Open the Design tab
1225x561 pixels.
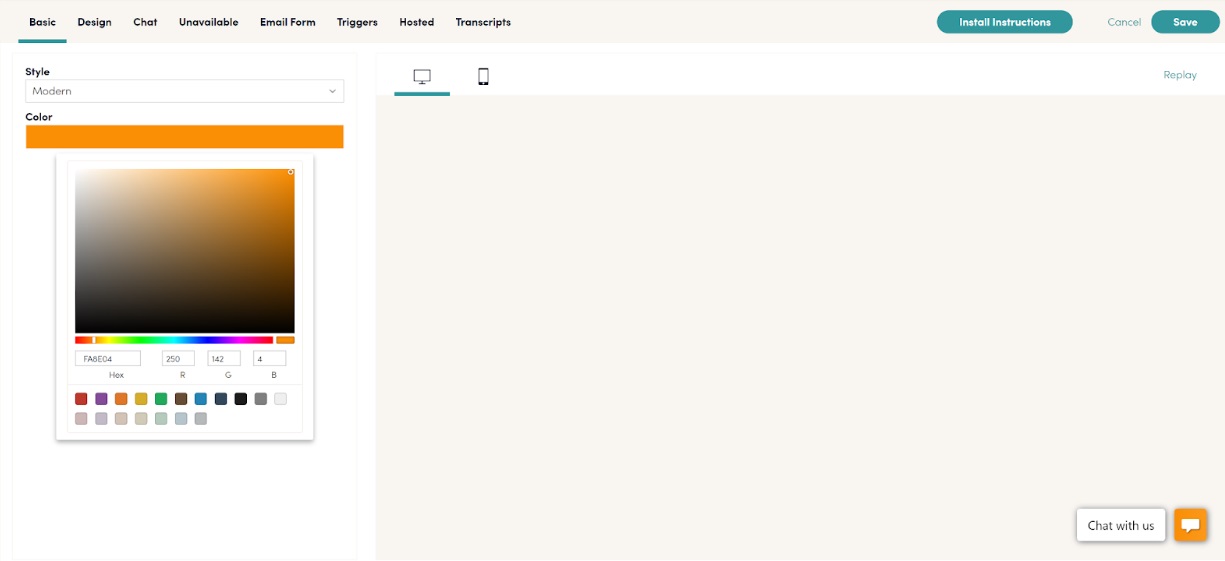pyautogui.click(x=94, y=22)
